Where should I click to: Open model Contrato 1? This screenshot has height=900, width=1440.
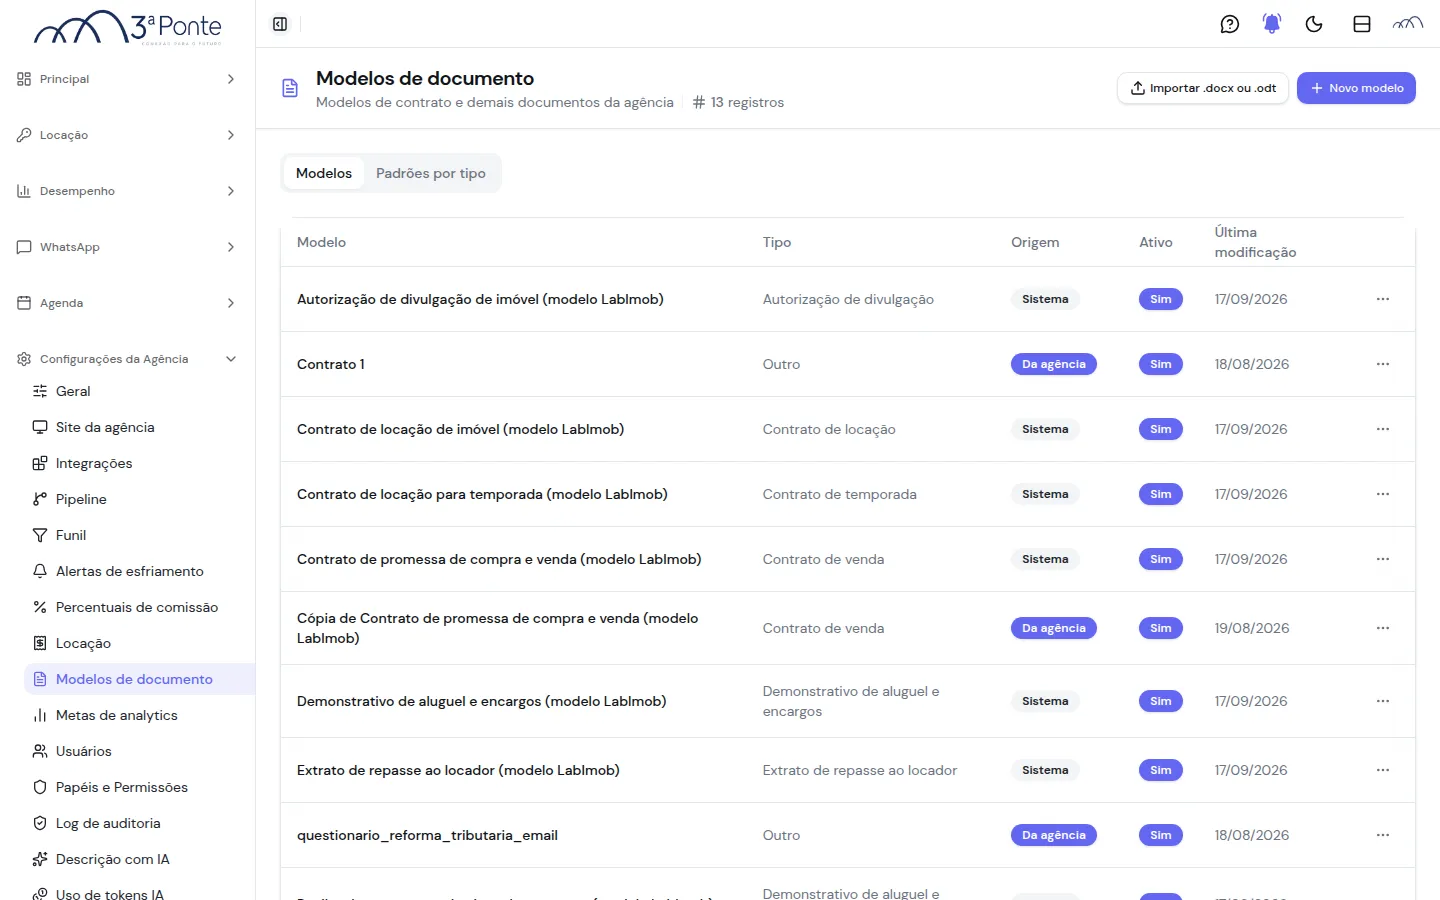click(x=331, y=364)
